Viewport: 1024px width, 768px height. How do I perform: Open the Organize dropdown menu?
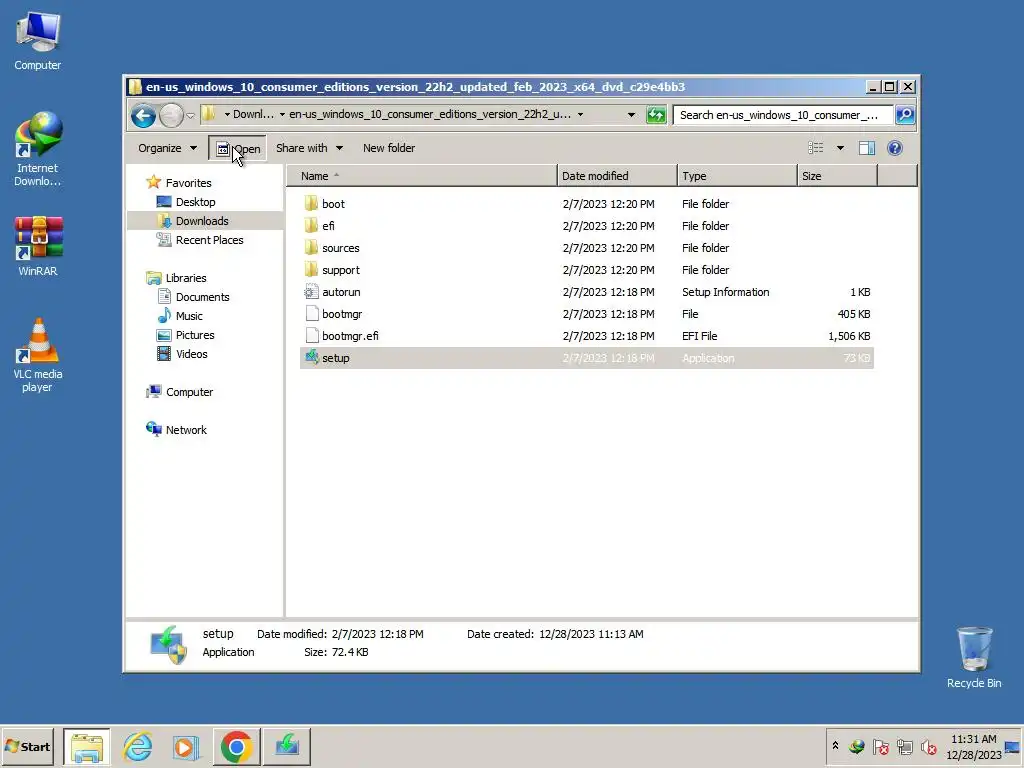pos(167,148)
